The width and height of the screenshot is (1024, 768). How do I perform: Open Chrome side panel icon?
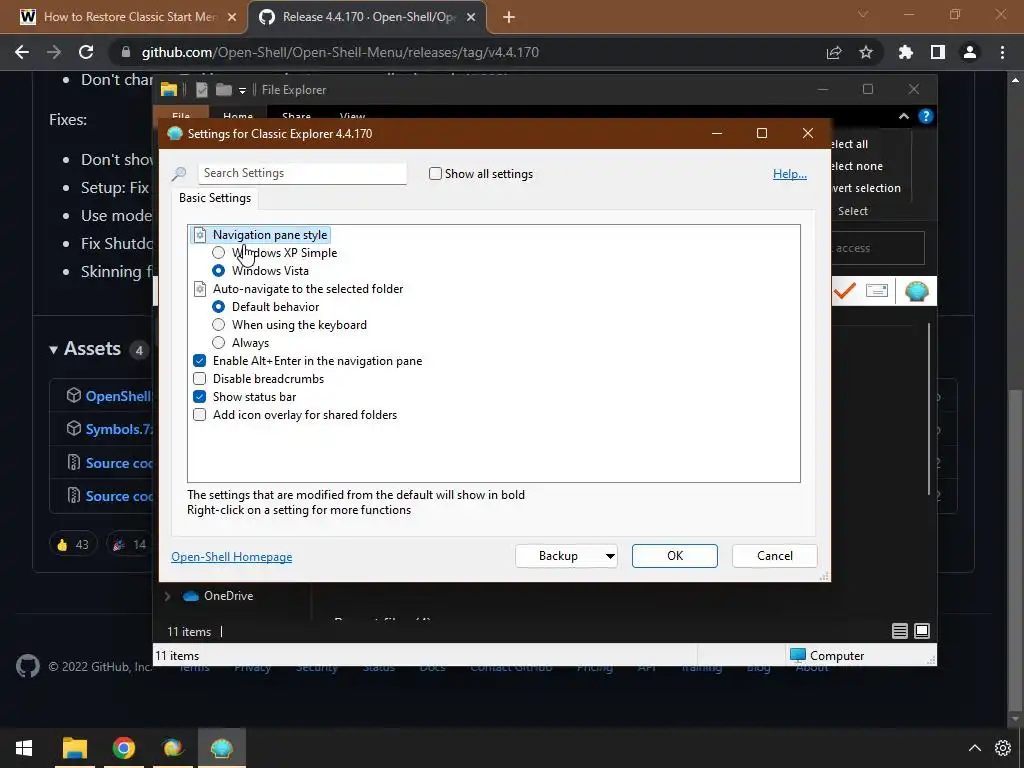(938, 52)
